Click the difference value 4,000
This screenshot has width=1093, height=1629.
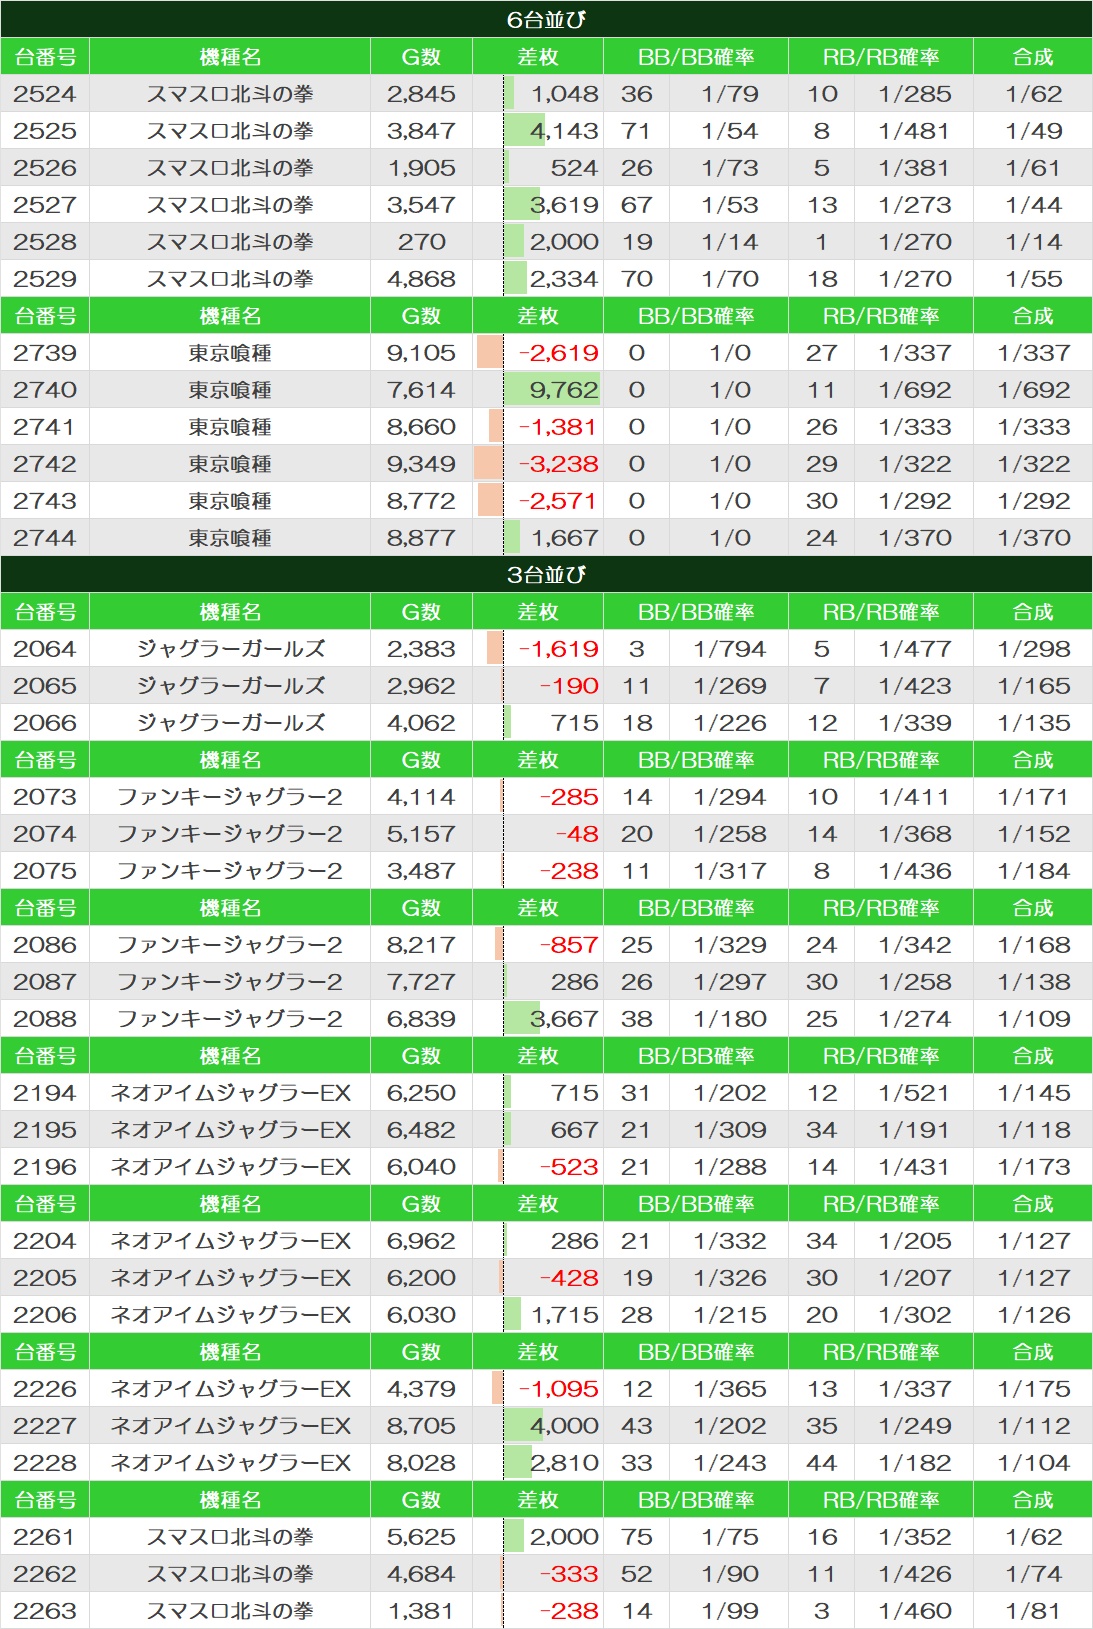click(x=564, y=1426)
